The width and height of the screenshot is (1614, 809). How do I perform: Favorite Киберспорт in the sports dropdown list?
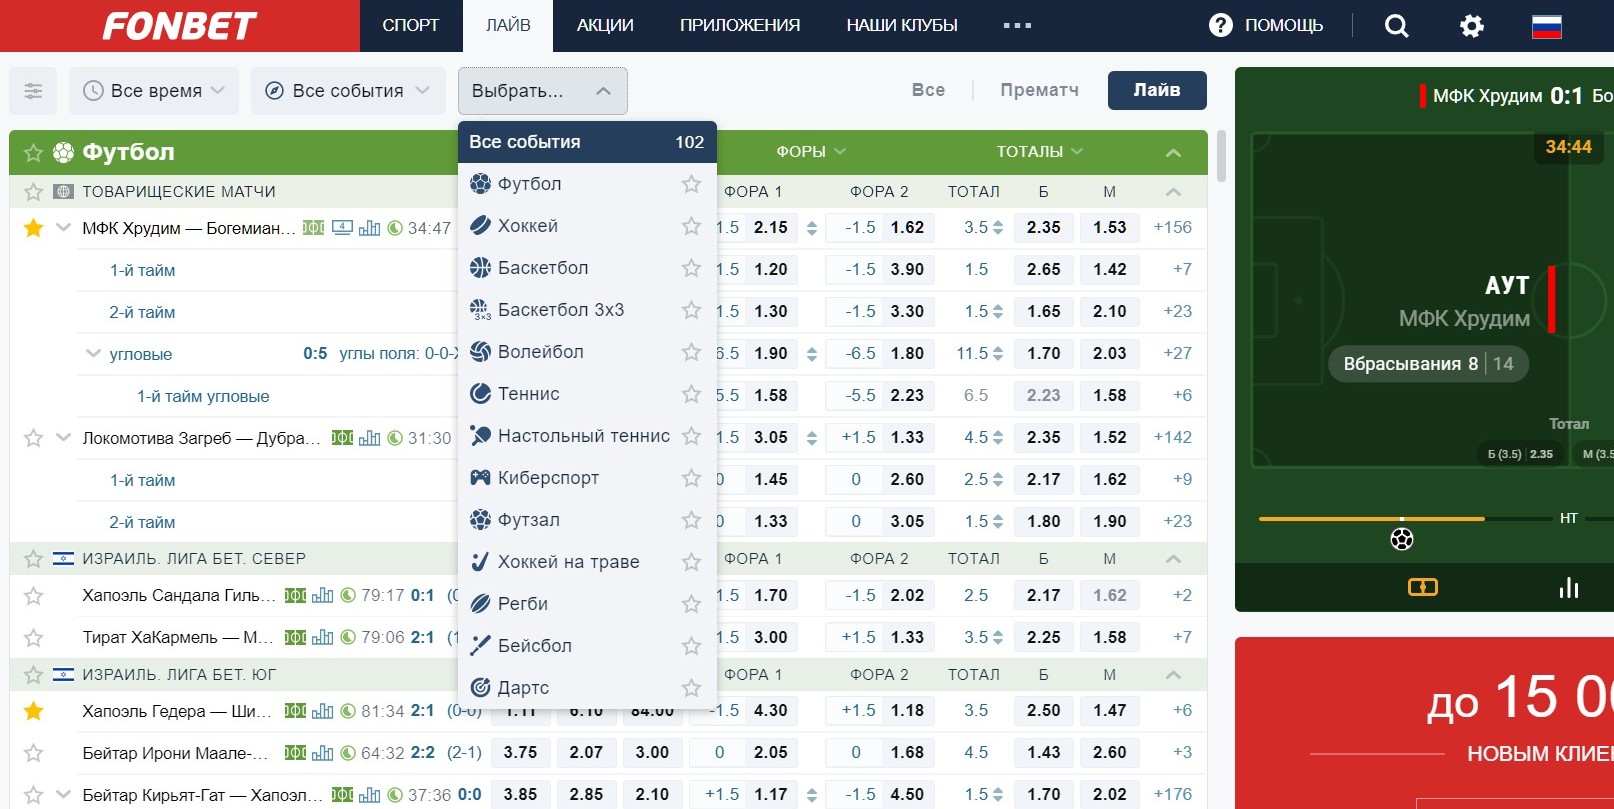691,478
